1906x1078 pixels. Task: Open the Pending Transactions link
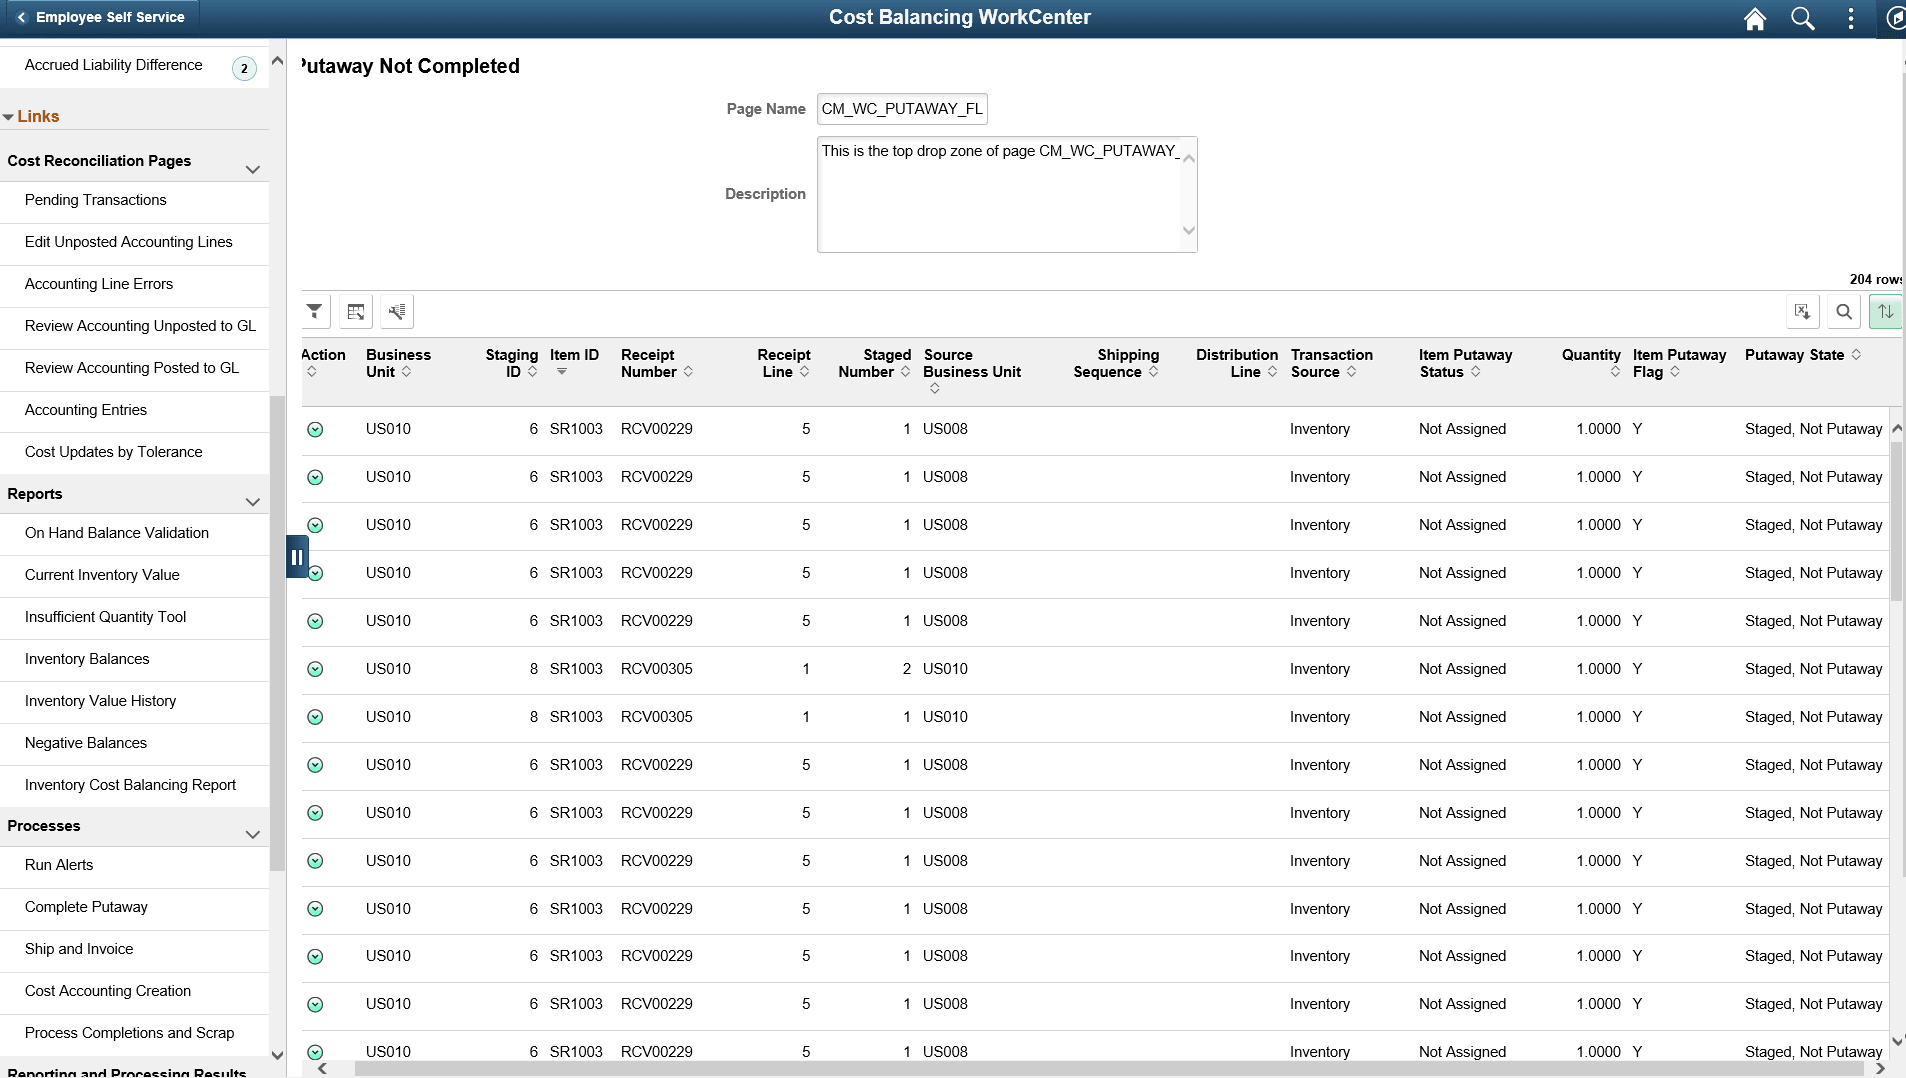(x=96, y=200)
